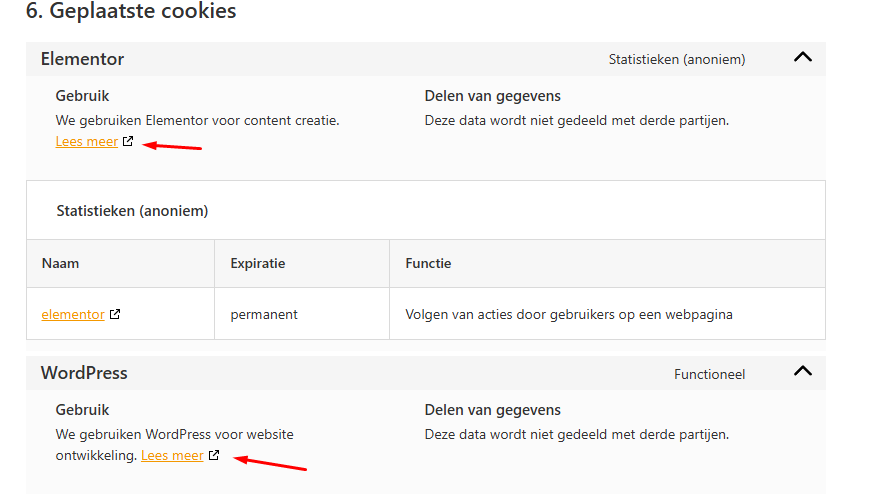Open the elementor cookie name link
The height and width of the screenshot is (494, 879).
coord(73,315)
